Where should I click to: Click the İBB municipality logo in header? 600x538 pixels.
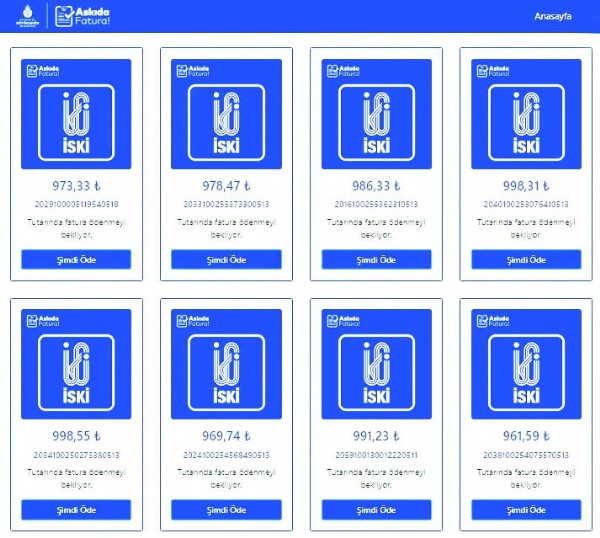(x=25, y=16)
